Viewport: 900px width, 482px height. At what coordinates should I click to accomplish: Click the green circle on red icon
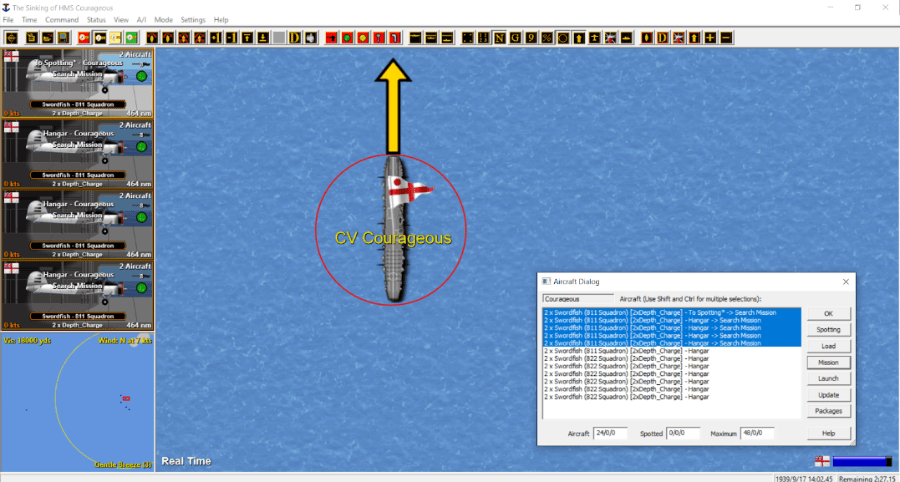(x=347, y=38)
